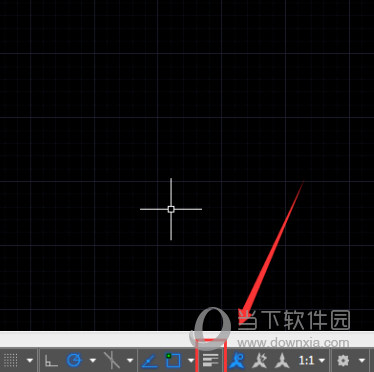
Task: Open annotation scale 1:1 dropdown
Action: (x=312, y=360)
